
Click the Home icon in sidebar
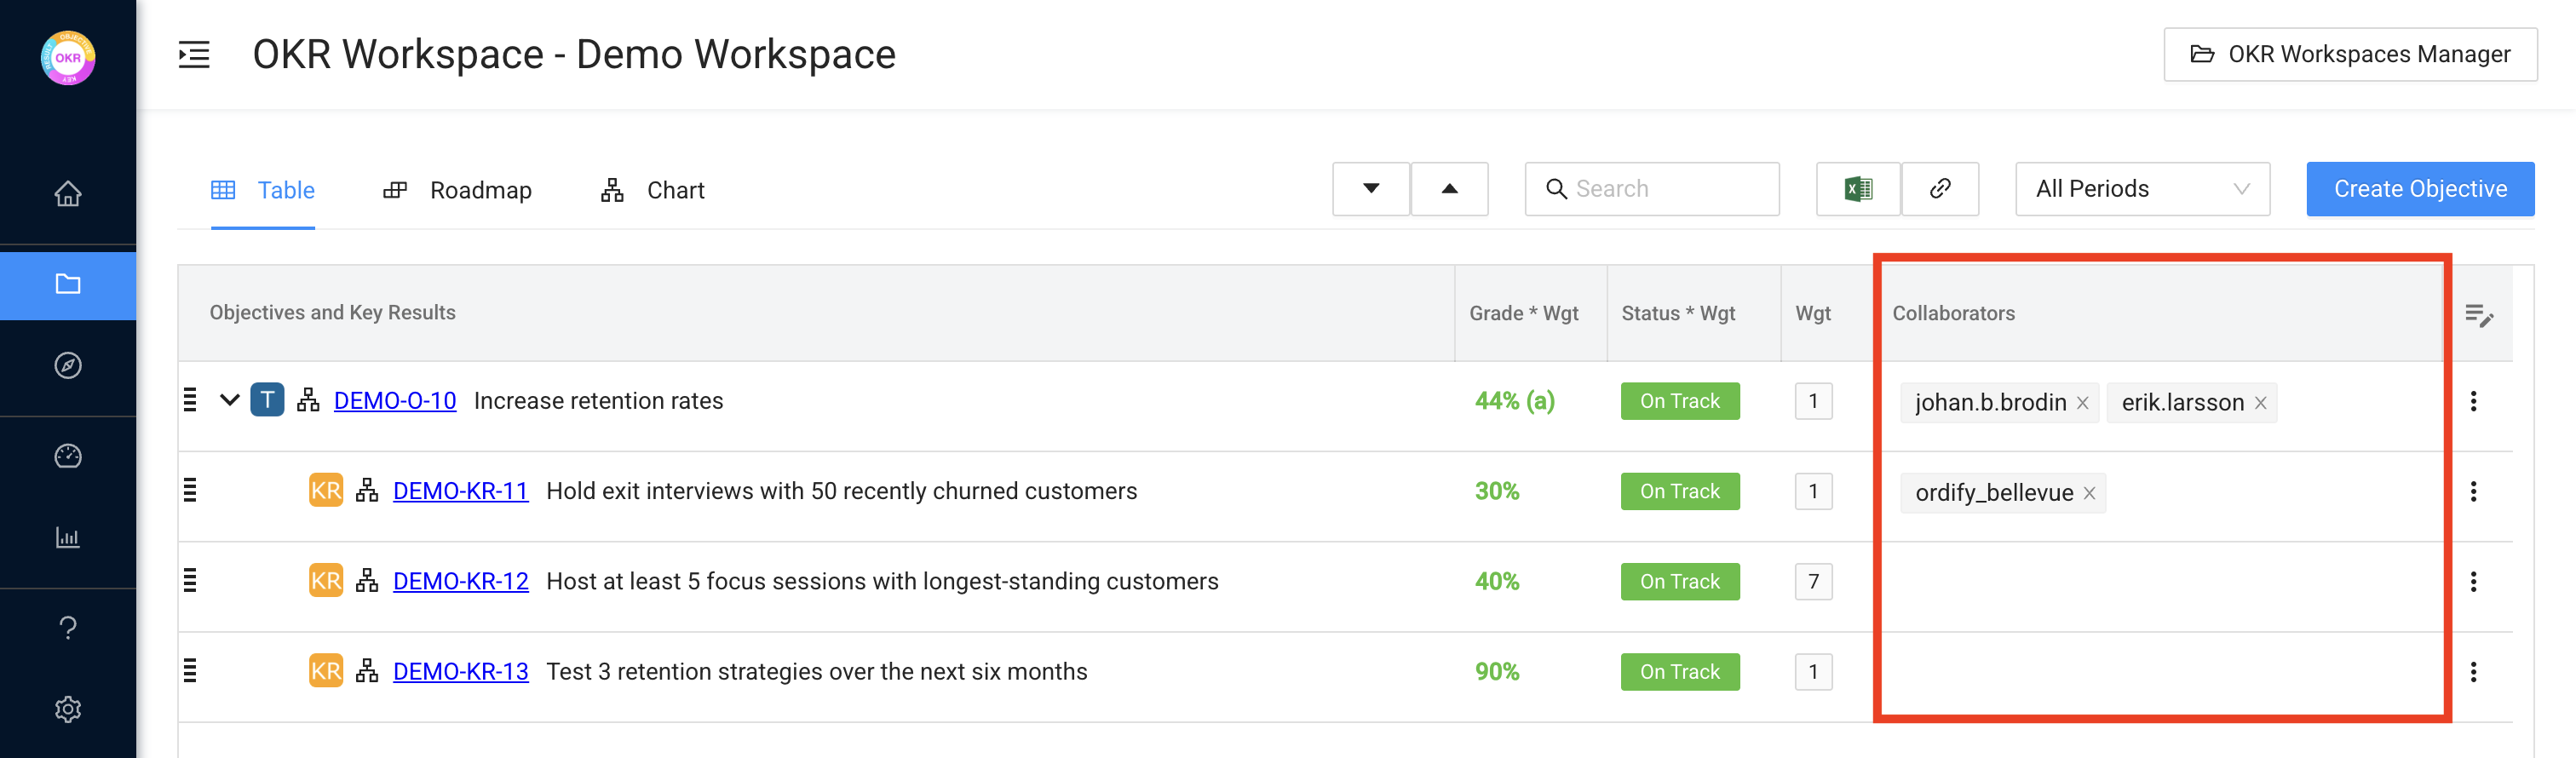tap(68, 193)
